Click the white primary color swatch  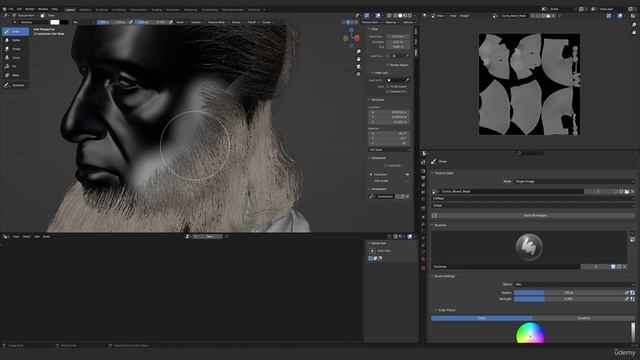(x=55, y=22)
